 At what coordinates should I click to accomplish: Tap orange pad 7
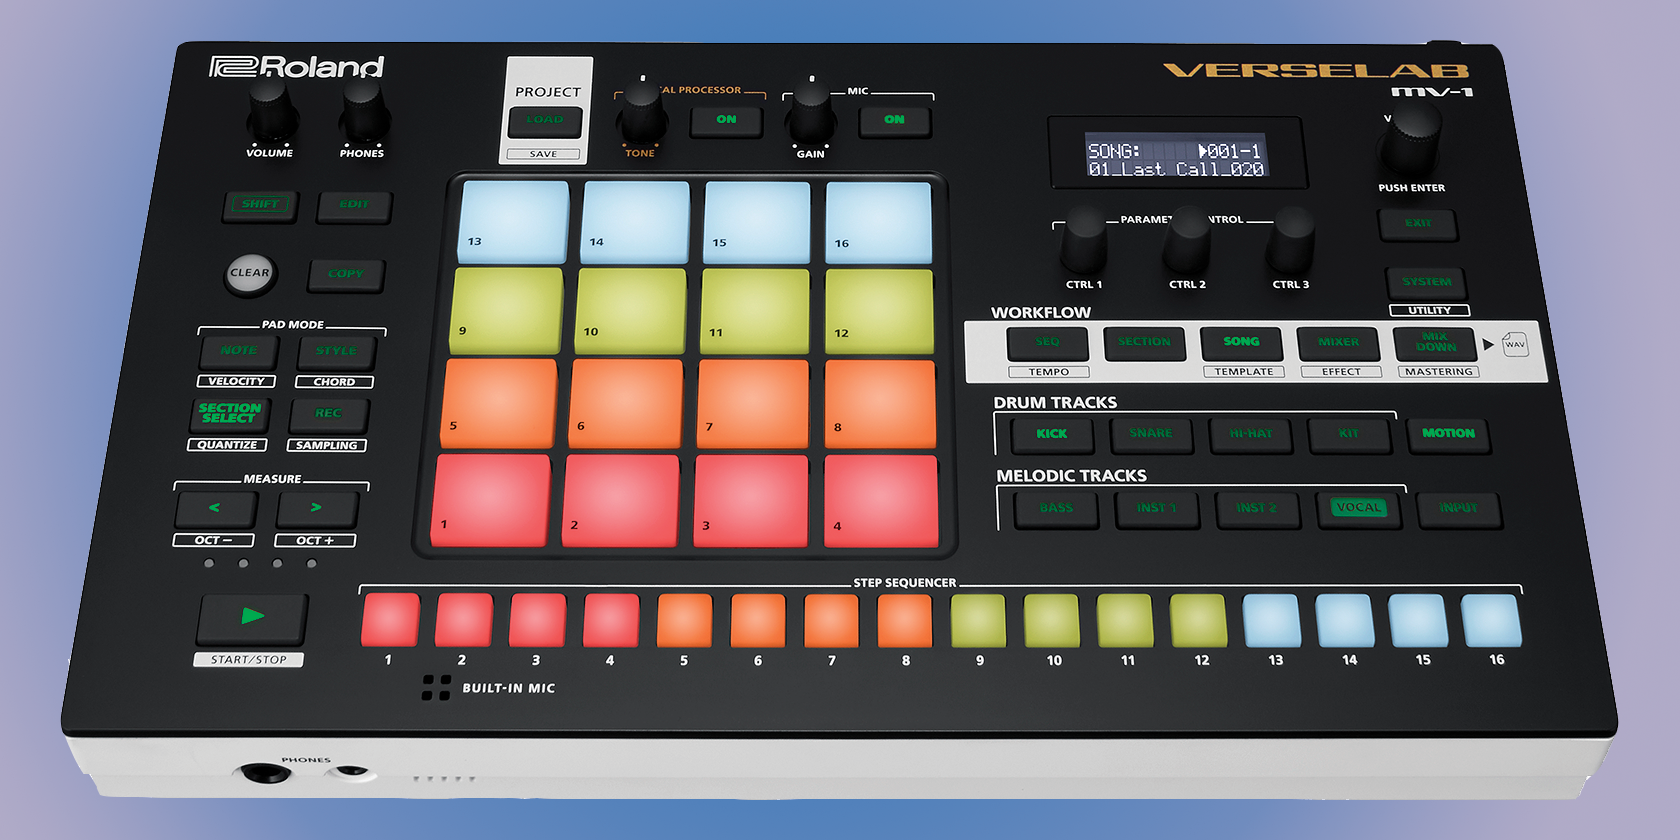[753, 404]
